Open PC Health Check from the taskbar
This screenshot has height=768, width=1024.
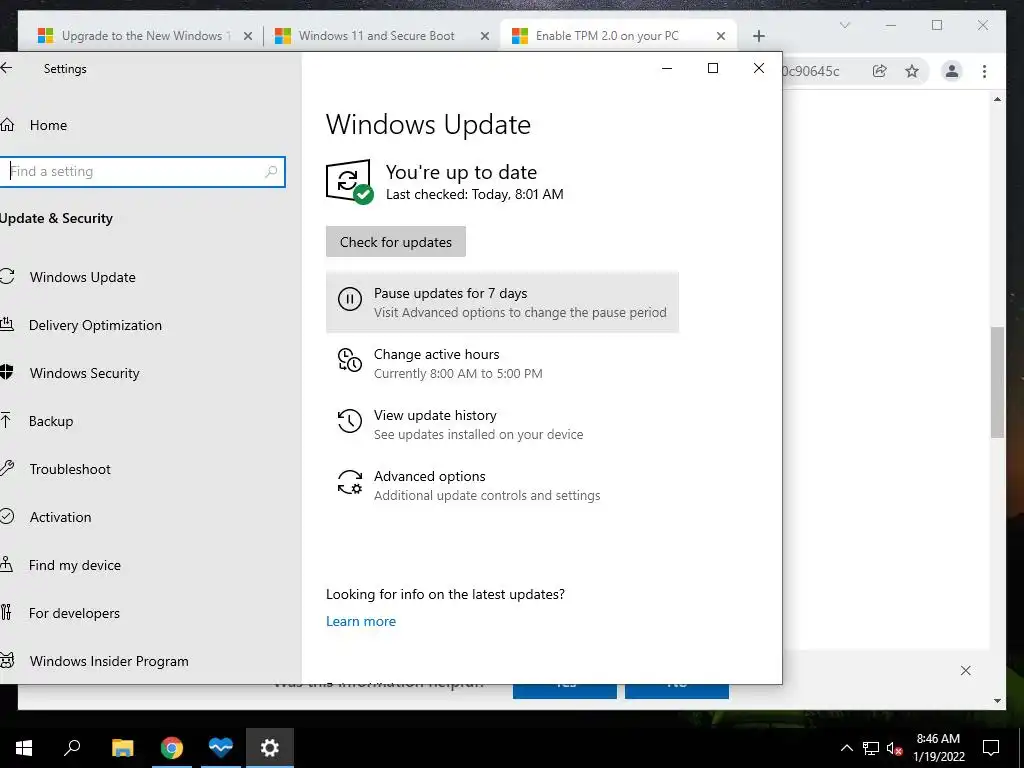point(221,748)
